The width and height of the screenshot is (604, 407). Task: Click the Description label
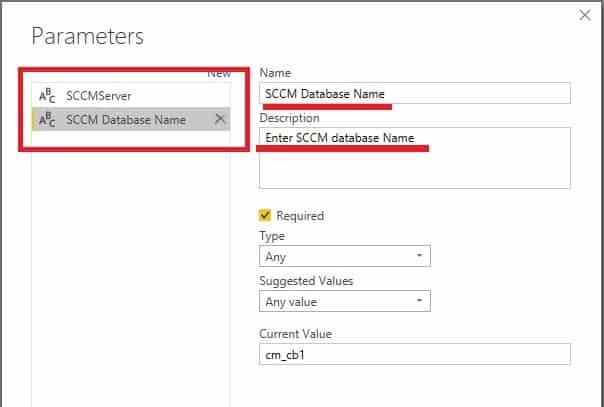(289, 118)
